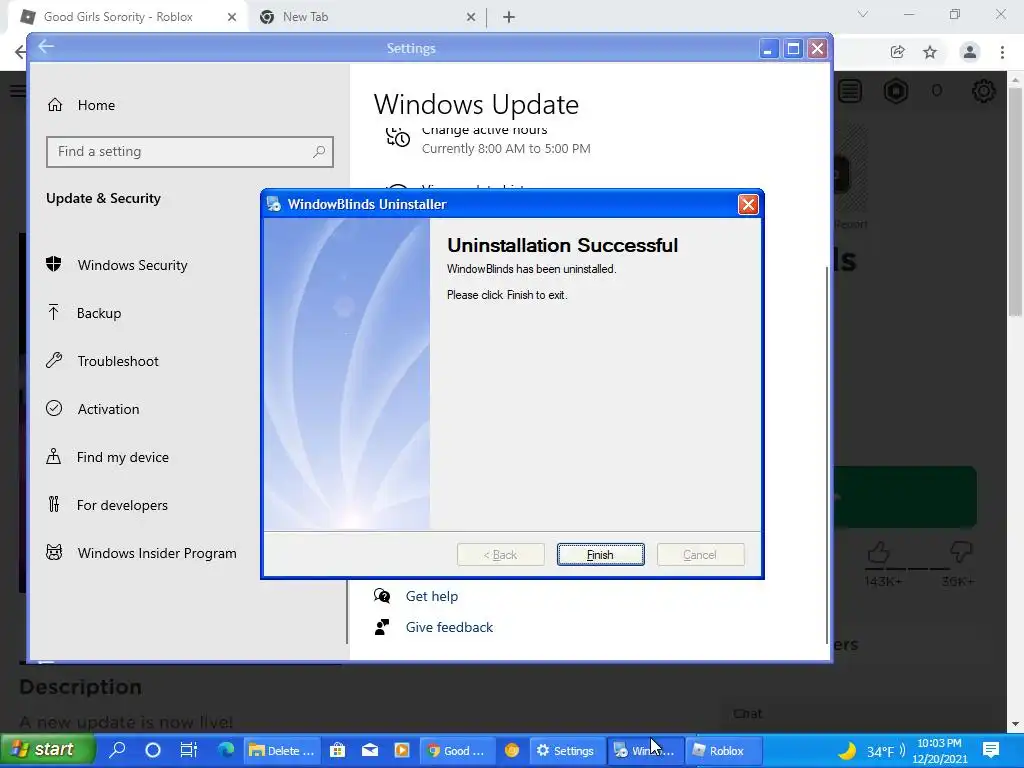Screen dimensions: 1024x768
Task: Click the Windows Security shield icon
Action: pyautogui.click(x=54, y=264)
